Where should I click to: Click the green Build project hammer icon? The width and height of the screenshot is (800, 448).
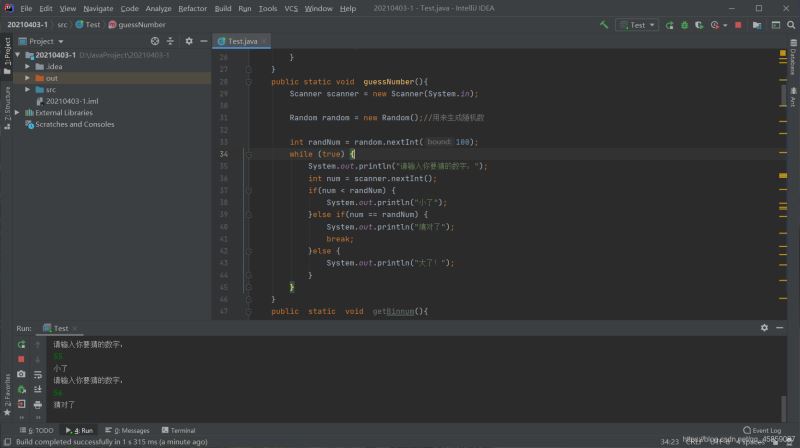(605, 24)
